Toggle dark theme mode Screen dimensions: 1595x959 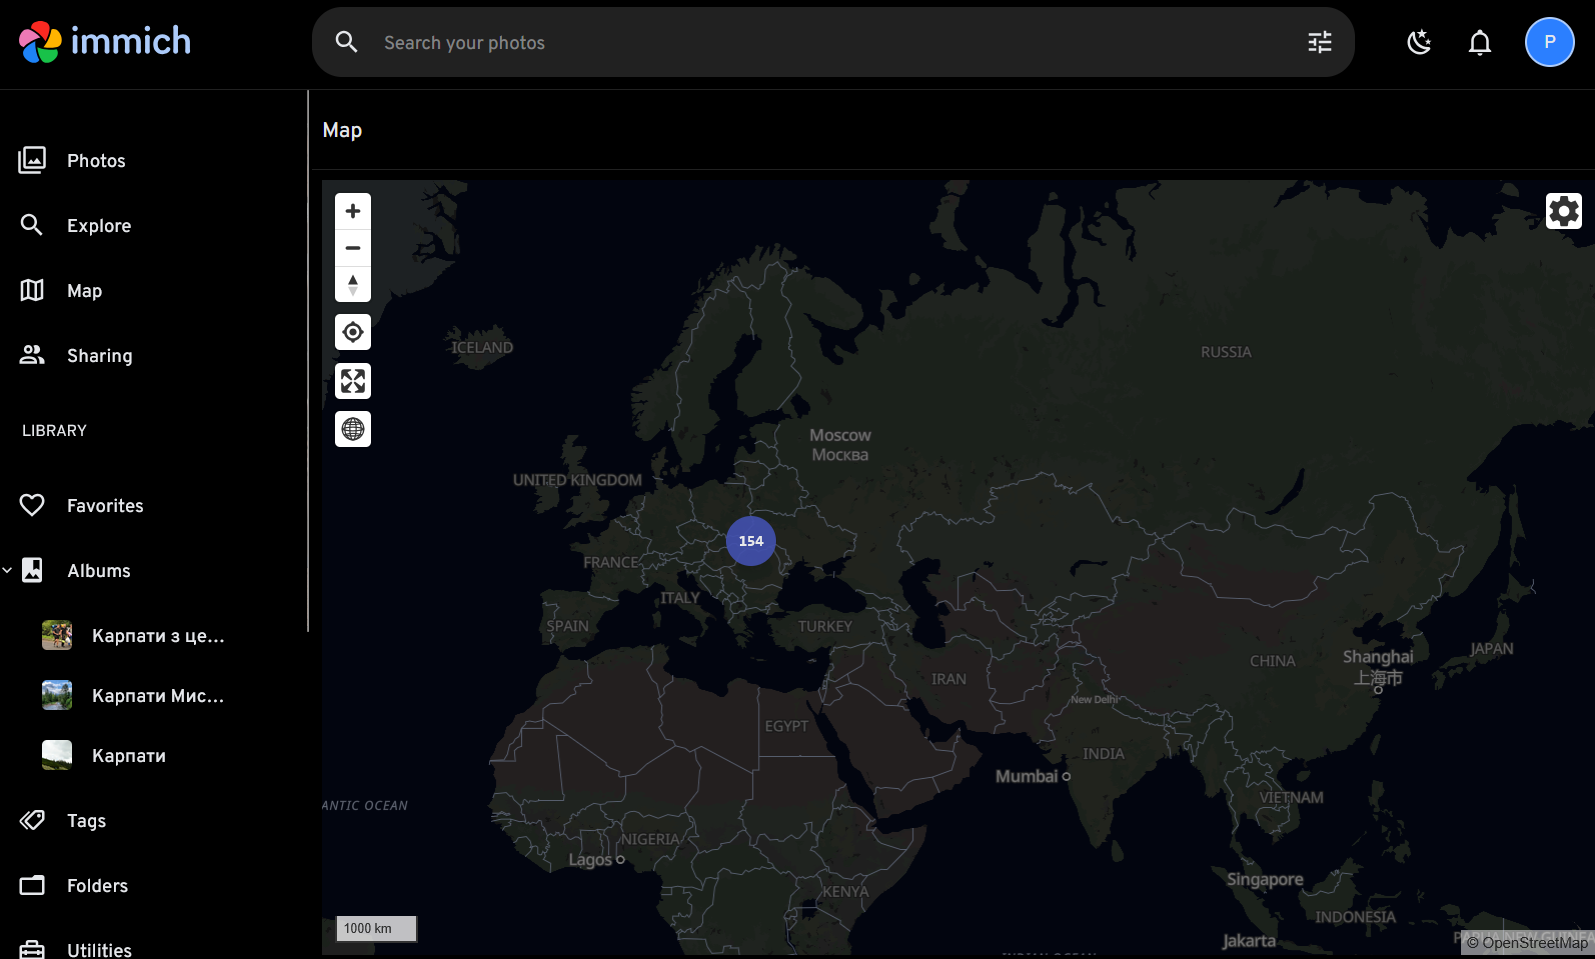(x=1418, y=42)
